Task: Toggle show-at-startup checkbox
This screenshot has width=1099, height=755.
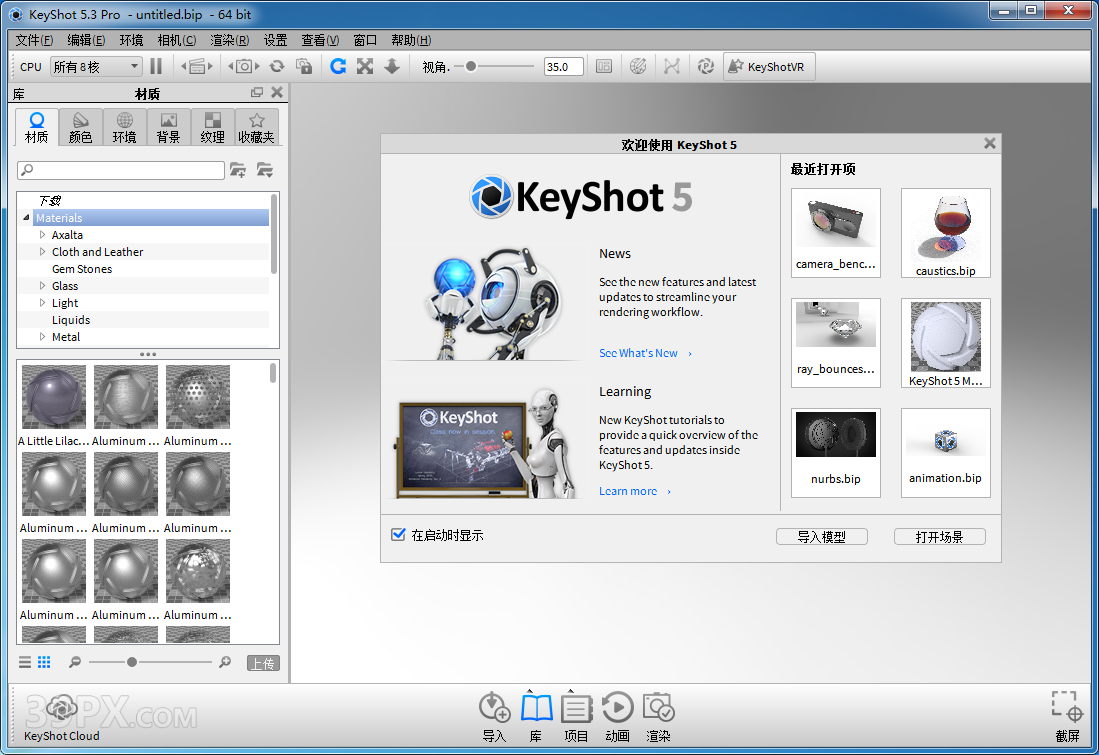Action: point(398,535)
